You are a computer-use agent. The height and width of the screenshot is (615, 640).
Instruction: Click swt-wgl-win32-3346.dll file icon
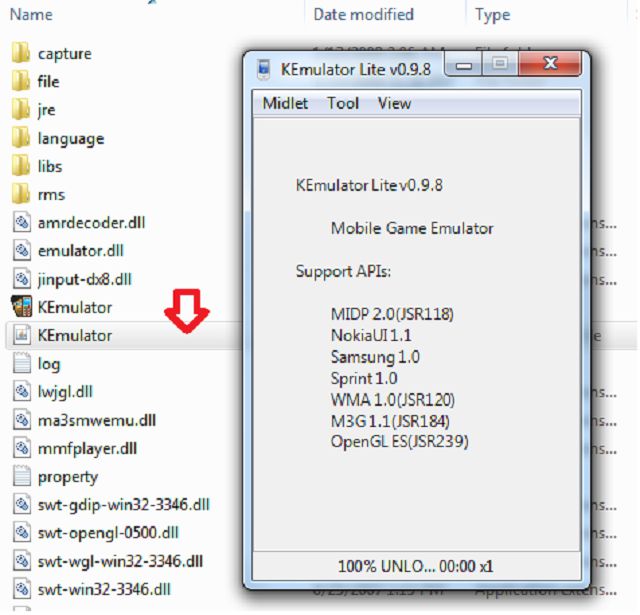[x=22, y=561]
